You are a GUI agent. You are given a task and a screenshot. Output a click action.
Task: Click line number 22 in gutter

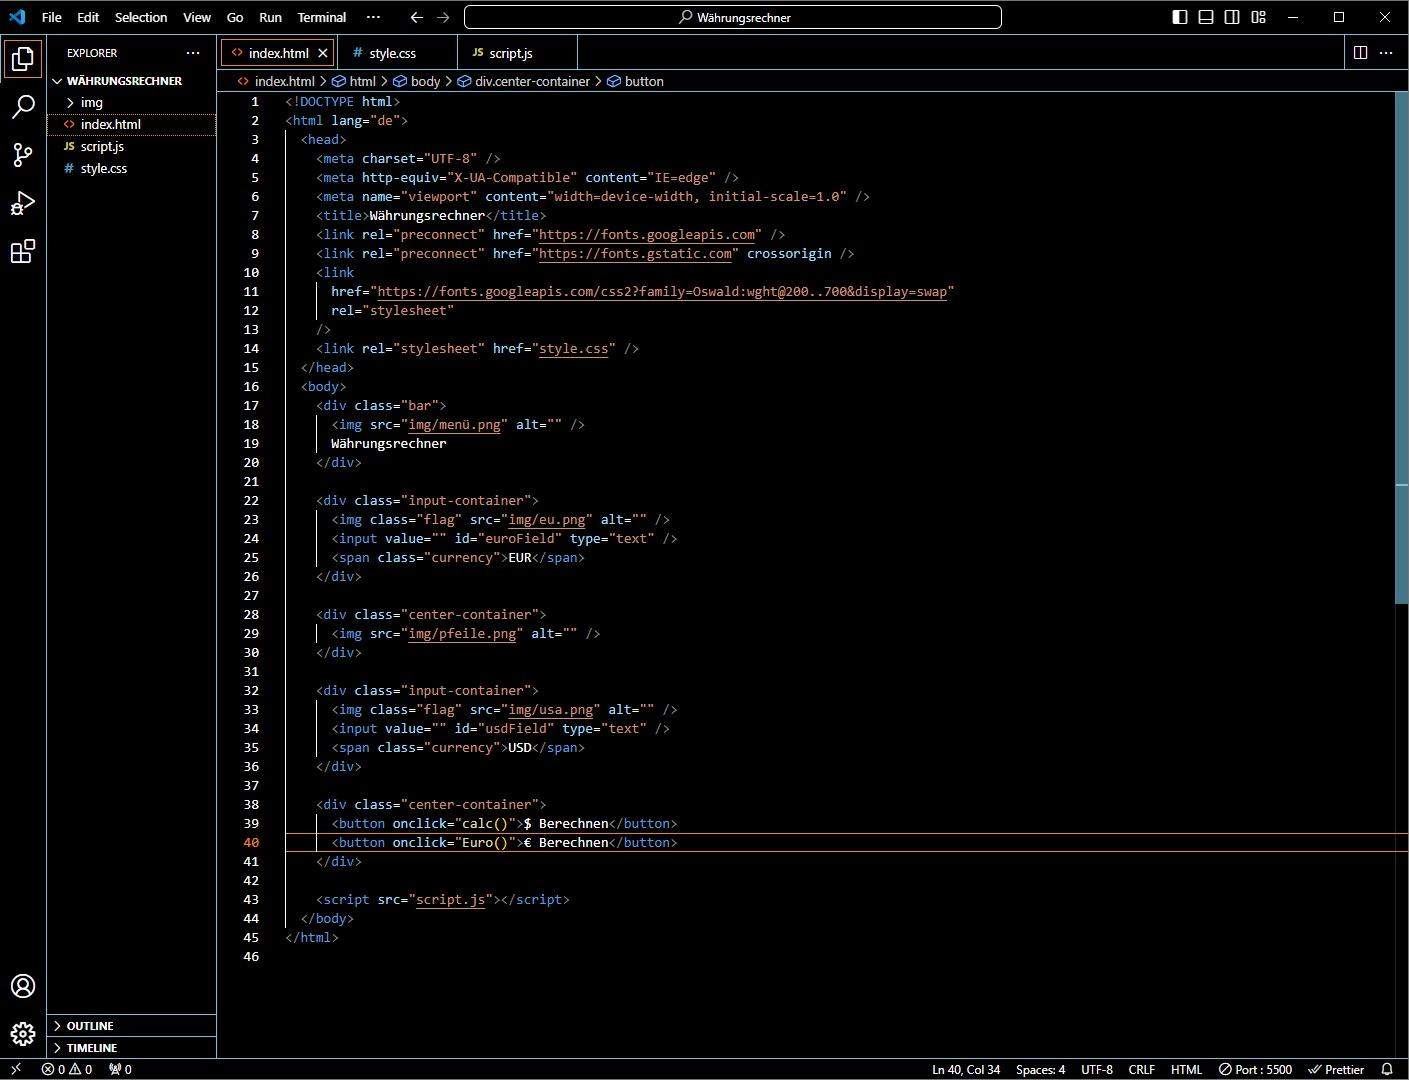tap(251, 501)
